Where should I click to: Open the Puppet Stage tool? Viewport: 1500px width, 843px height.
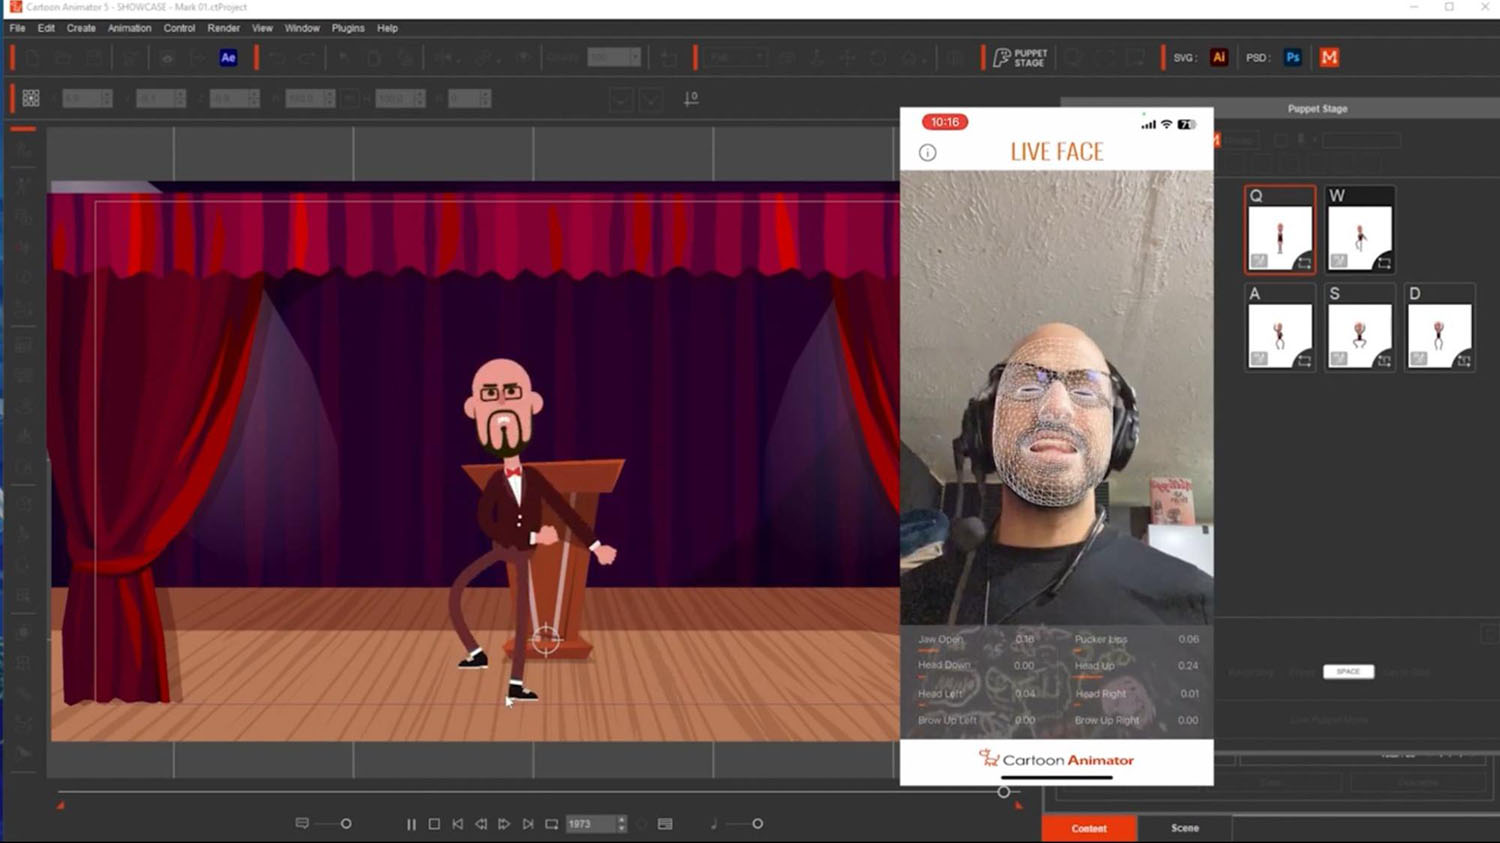click(x=1019, y=58)
